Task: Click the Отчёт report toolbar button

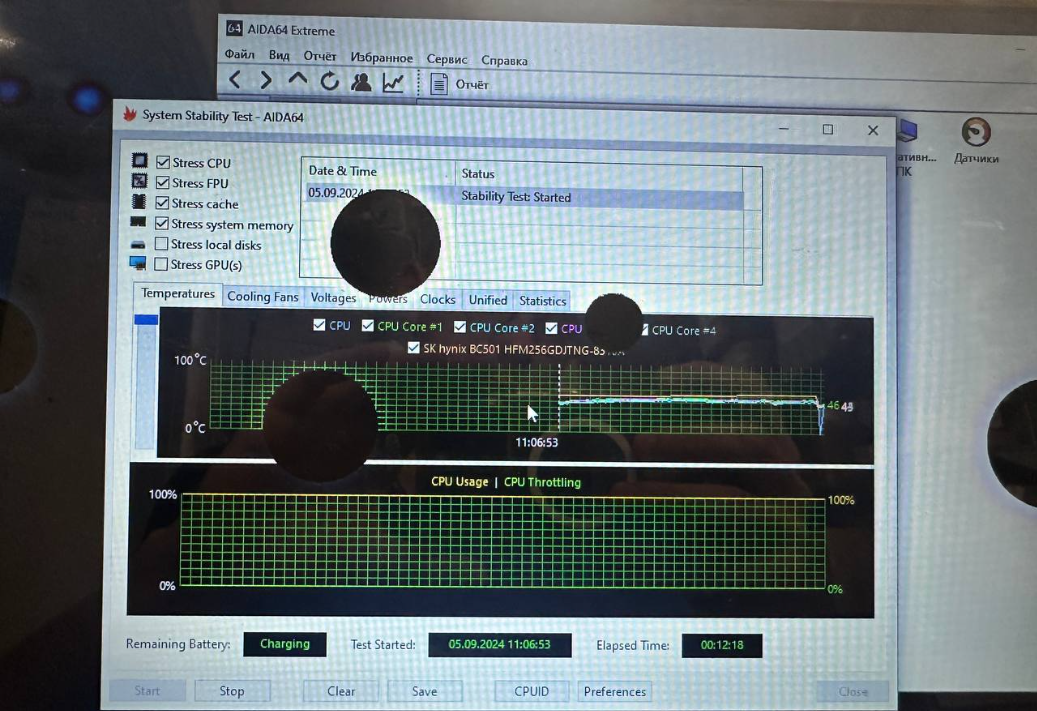Action: (x=460, y=84)
